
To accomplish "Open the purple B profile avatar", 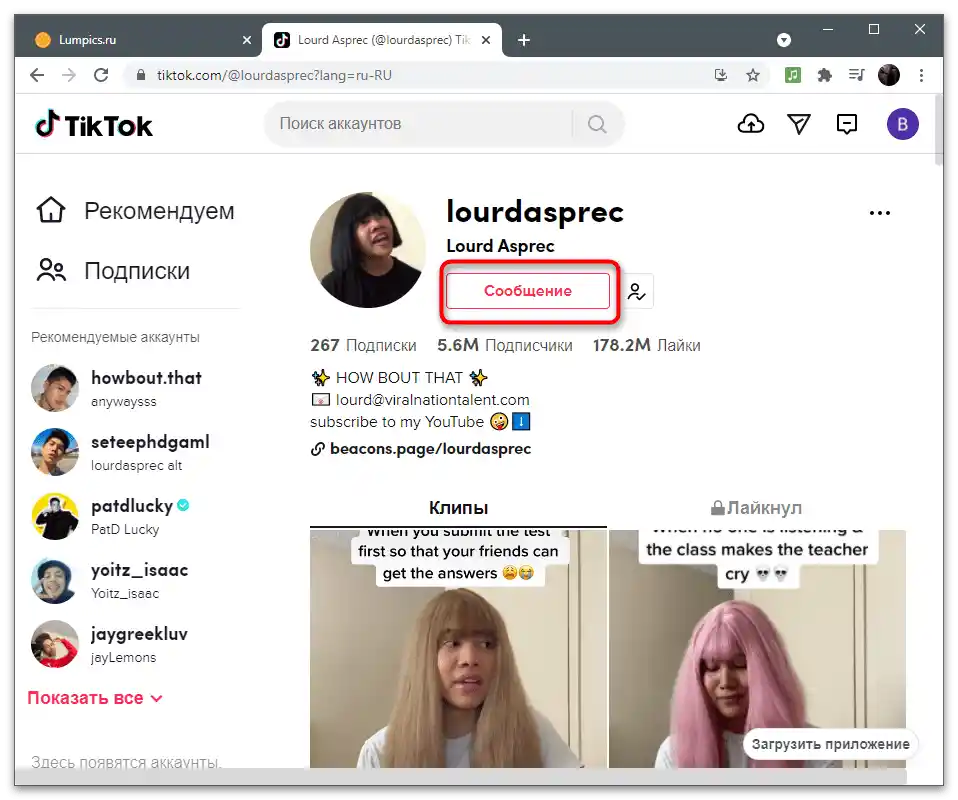I will [902, 124].
